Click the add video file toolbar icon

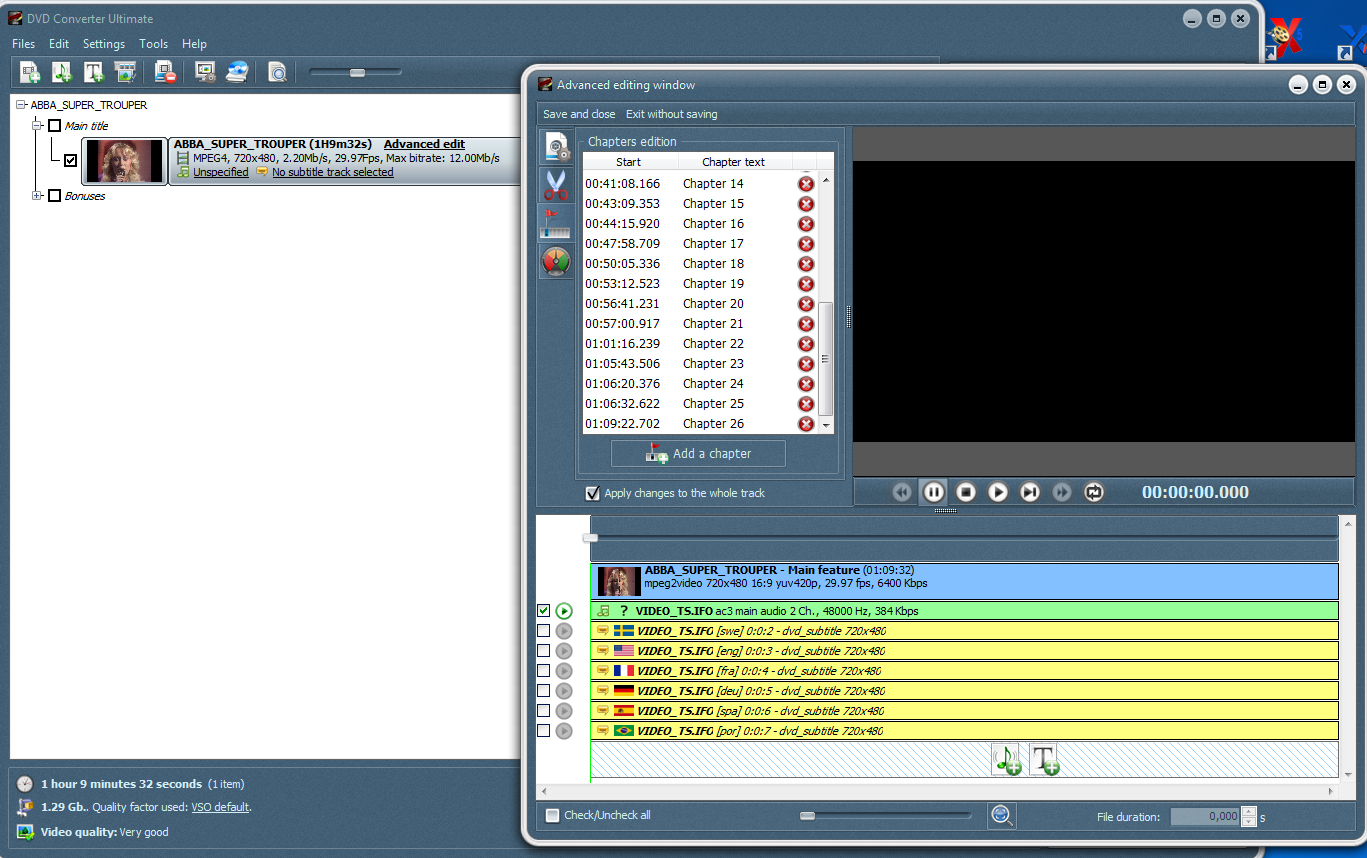30,72
